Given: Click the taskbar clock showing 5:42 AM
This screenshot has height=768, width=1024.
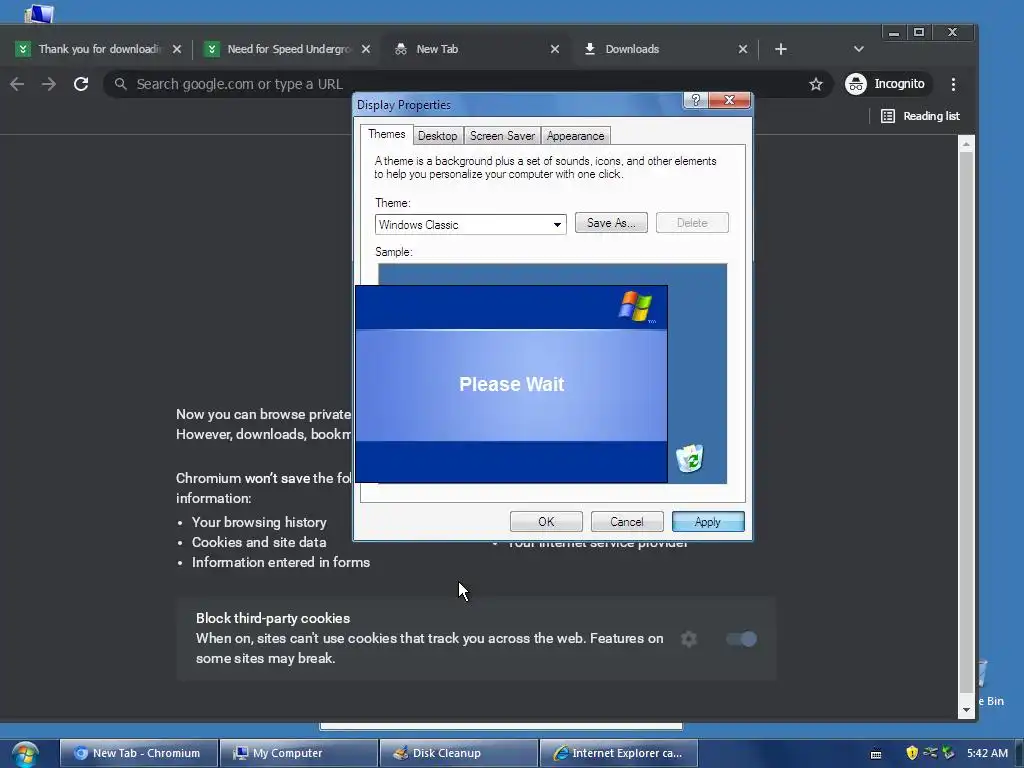Looking at the screenshot, I should (x=987, y=753).
